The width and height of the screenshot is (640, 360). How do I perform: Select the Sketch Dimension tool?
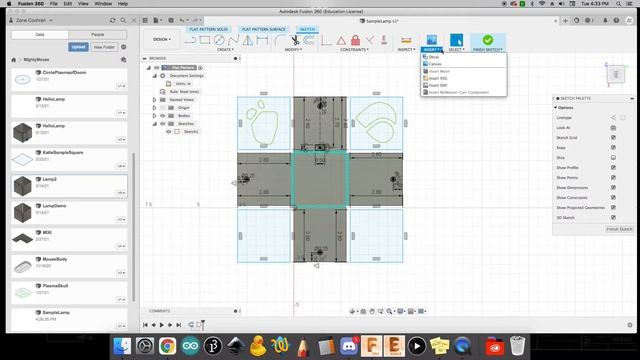[262, 40]
